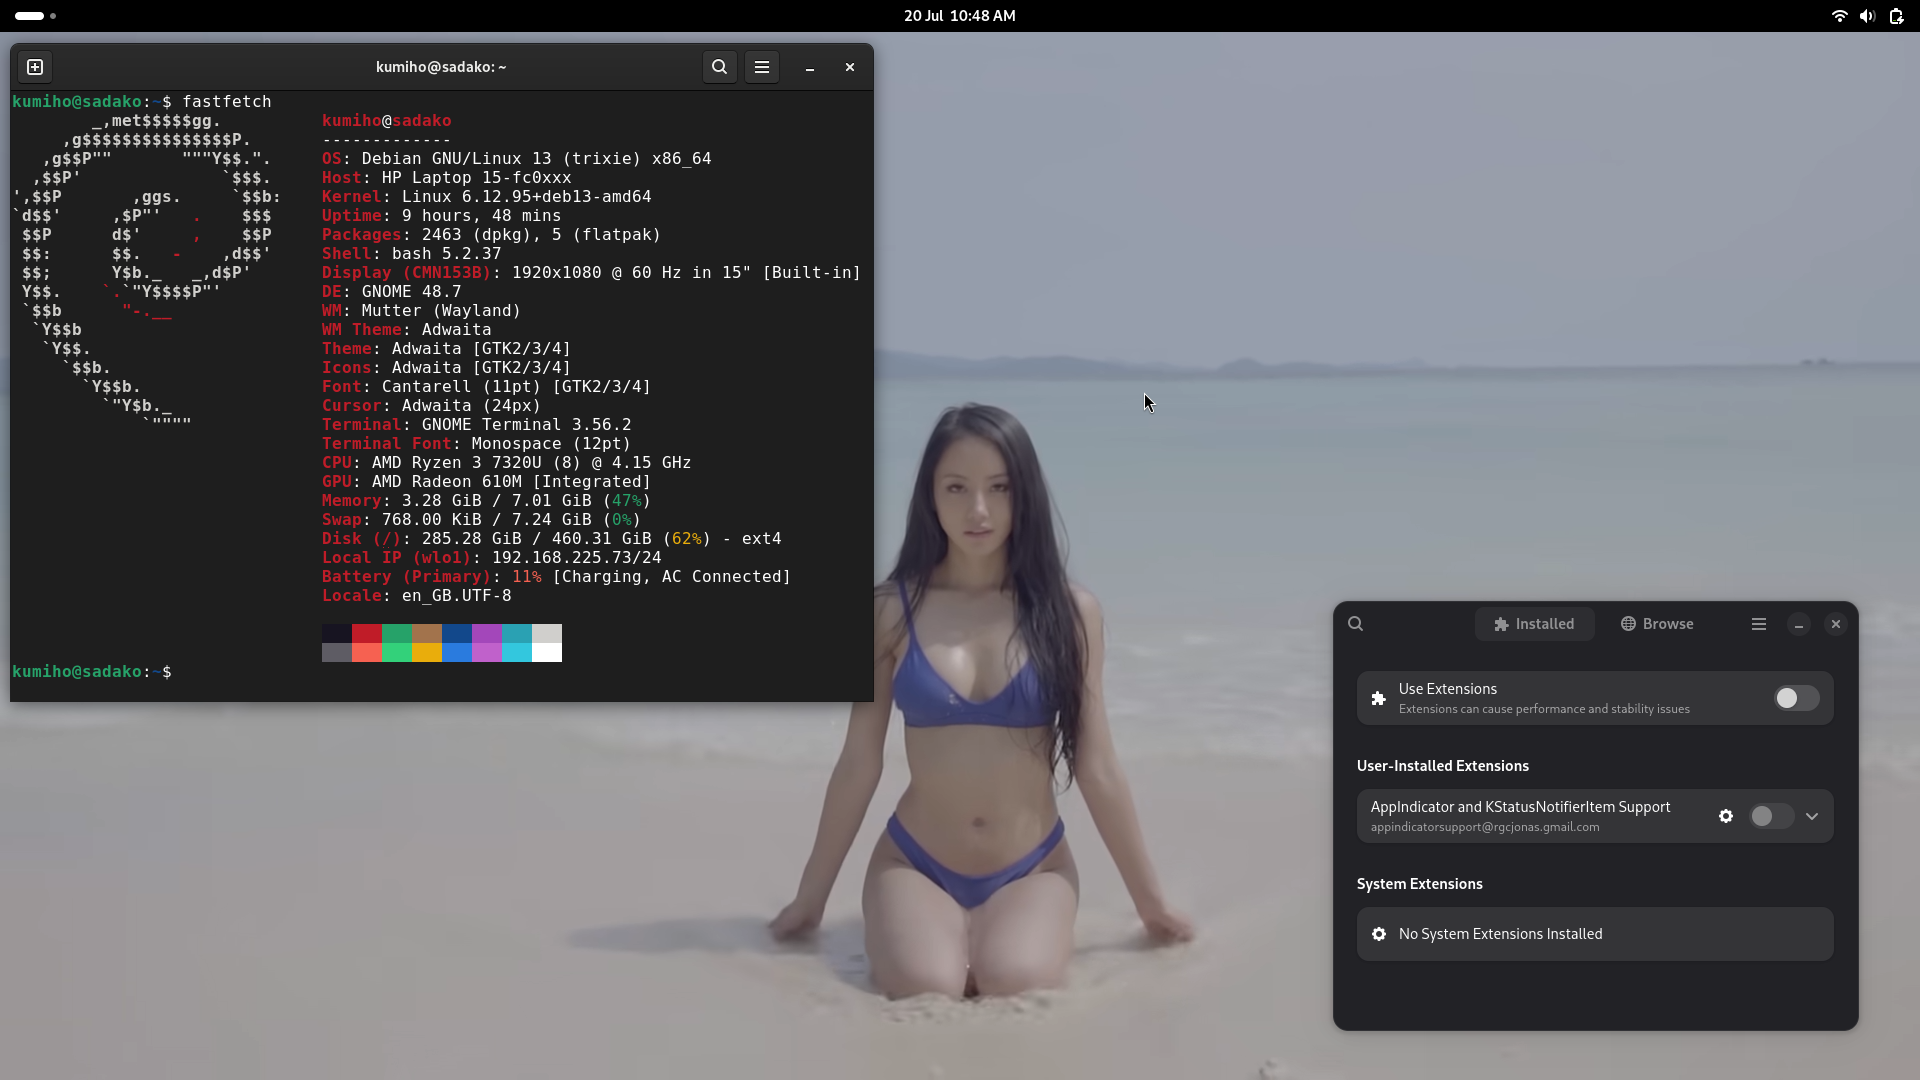The image size is (1920, 1080).
Task: Click the empty terminal prompt at bottom
Action: [92, 672]
